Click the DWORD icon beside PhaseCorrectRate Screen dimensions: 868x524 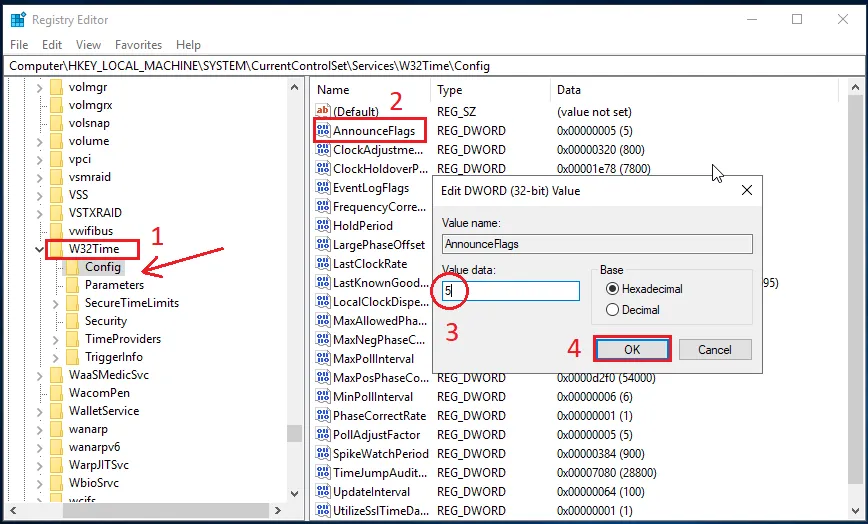[323, 415]
